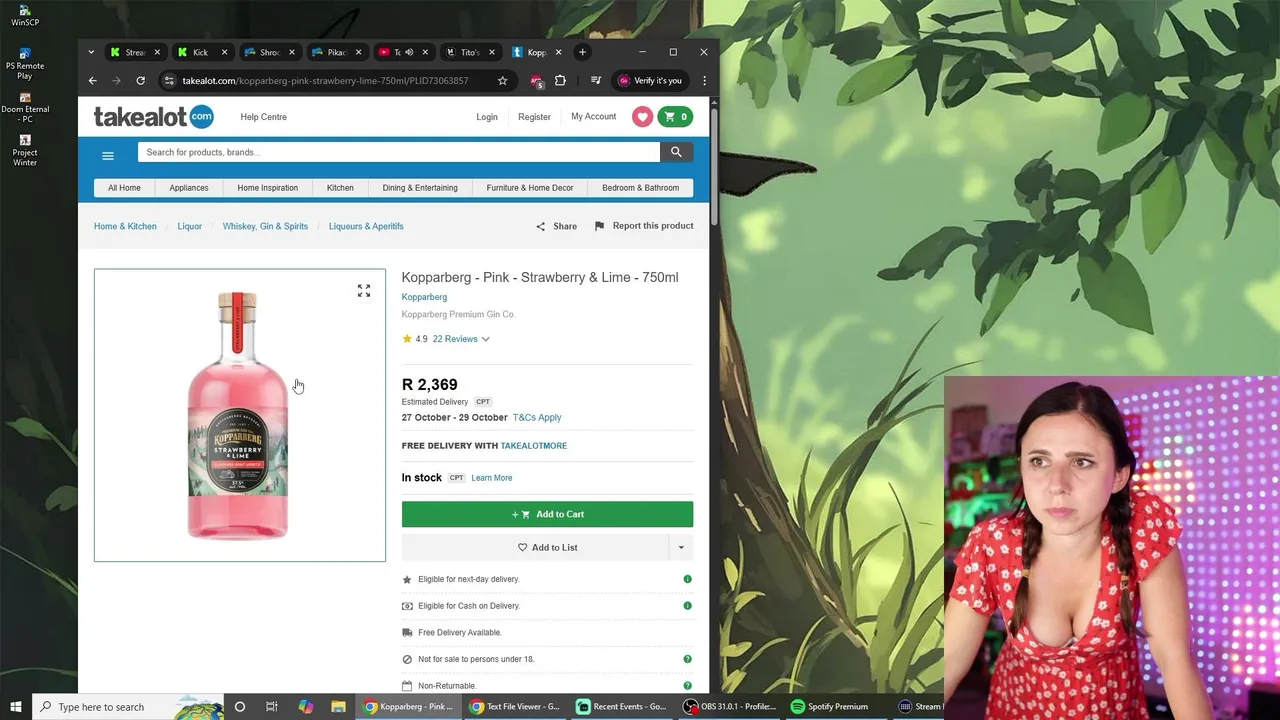Open the takealot hamburger menu
The image size is (1280, 720).
coord(108,155)
